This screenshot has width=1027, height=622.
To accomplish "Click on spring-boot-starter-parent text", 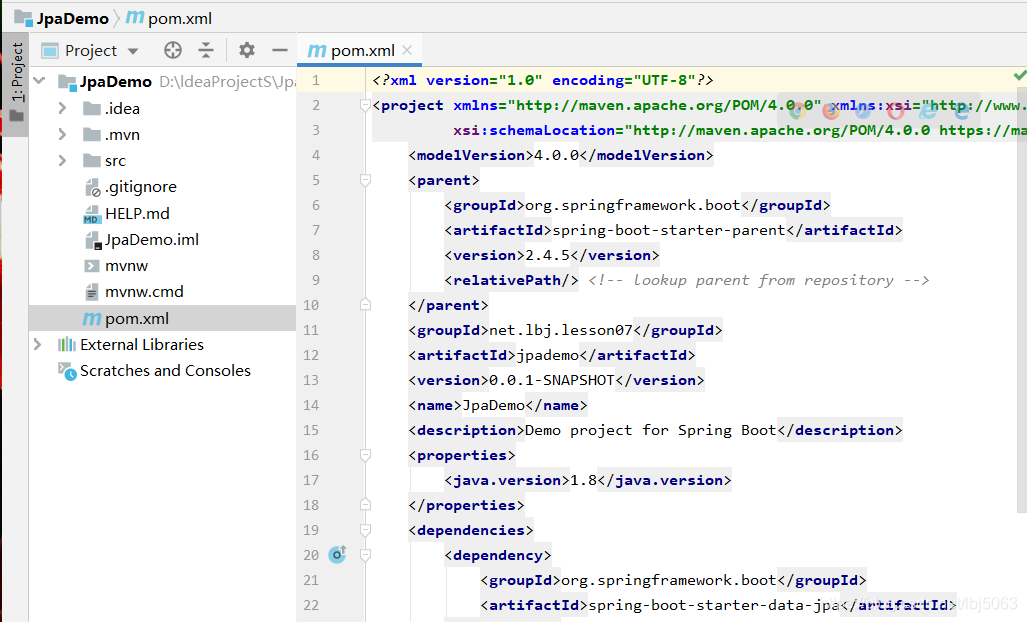I will point(669,230).
